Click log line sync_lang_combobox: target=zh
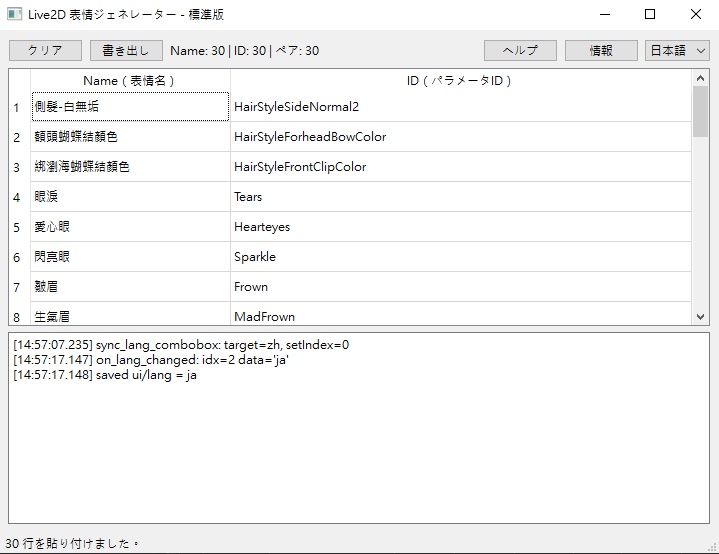This screenshot has height=554, width=719. [181, 345]
